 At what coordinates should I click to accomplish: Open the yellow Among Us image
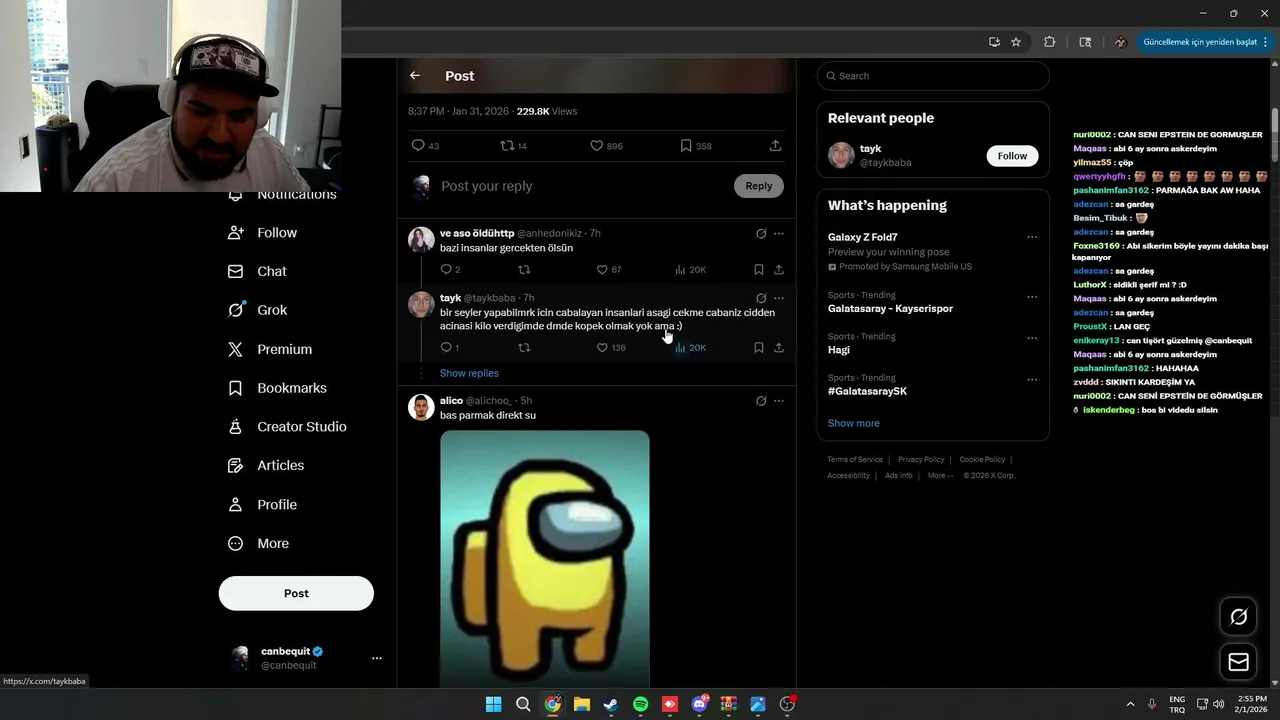coord(545,558)
